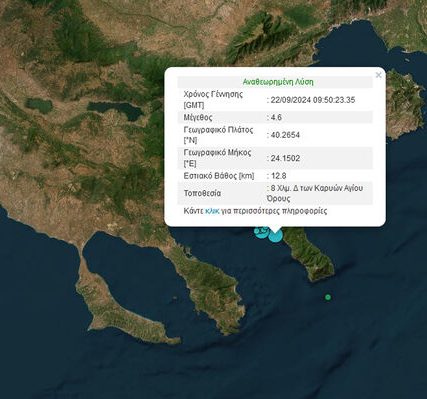Select the green earthquake dot at sea

click(328, 297)
